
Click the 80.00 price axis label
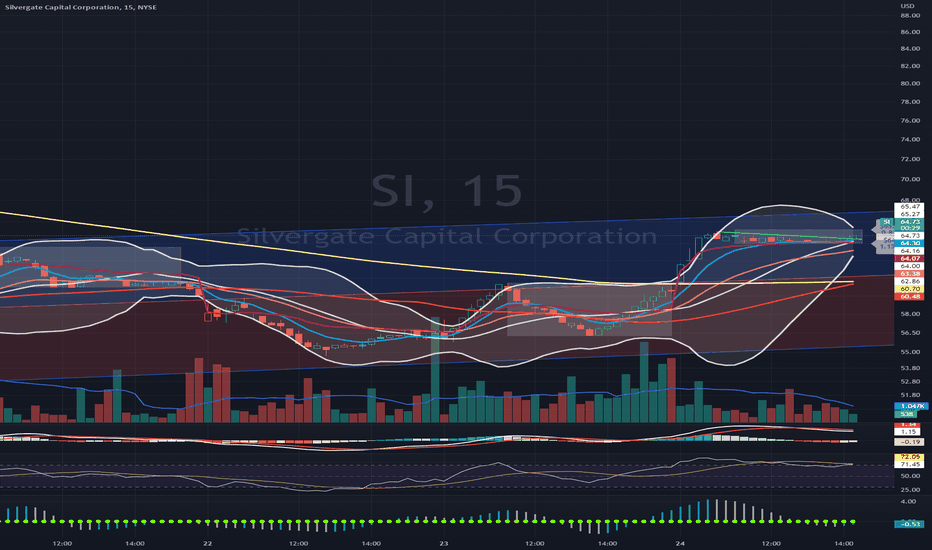point(910,83)
